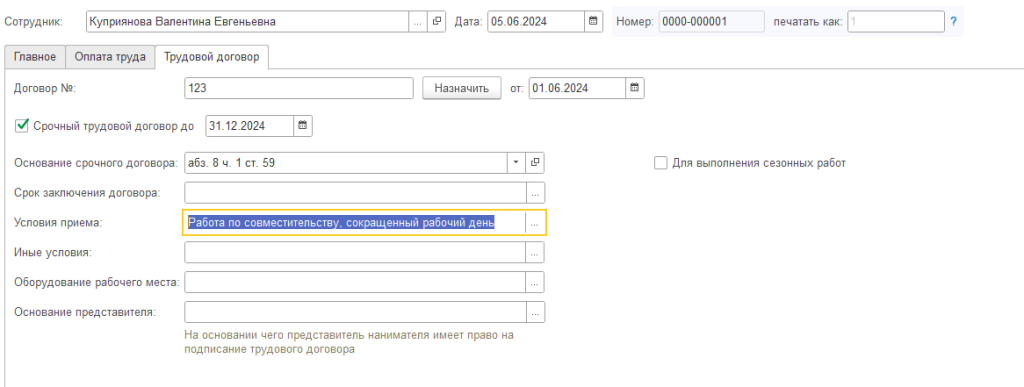Click the Договор № input field
This screenshot has height=387, width=1024.
click(x=299, y=88)
